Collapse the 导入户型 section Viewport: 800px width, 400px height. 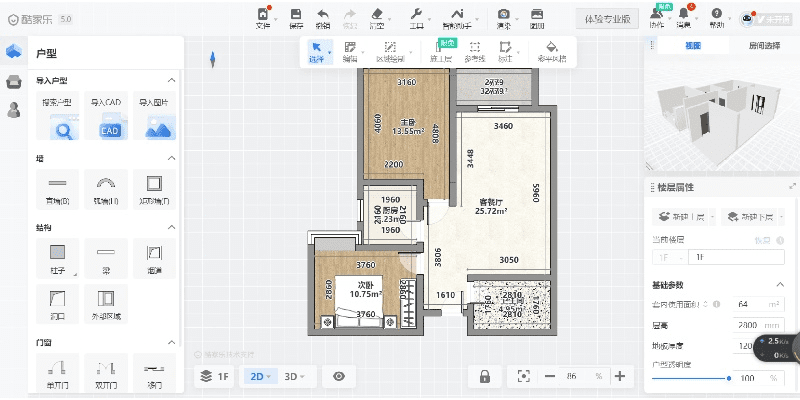170,80
